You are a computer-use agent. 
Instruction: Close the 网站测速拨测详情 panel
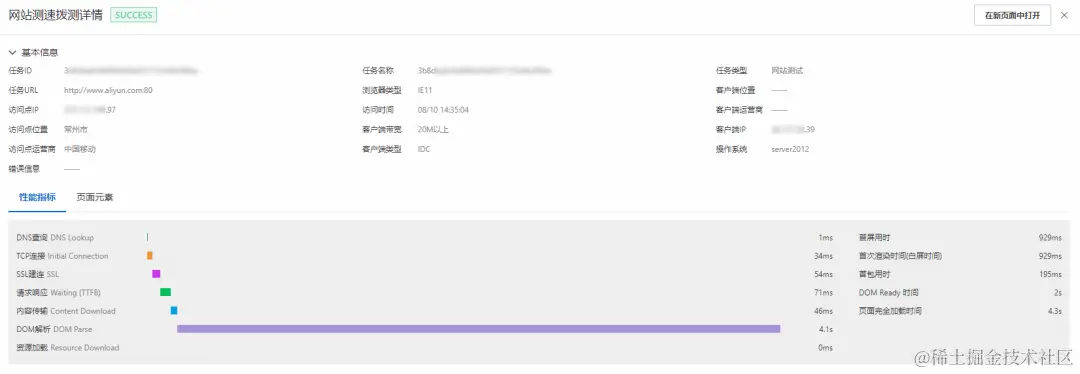(x=1064, y=15)
